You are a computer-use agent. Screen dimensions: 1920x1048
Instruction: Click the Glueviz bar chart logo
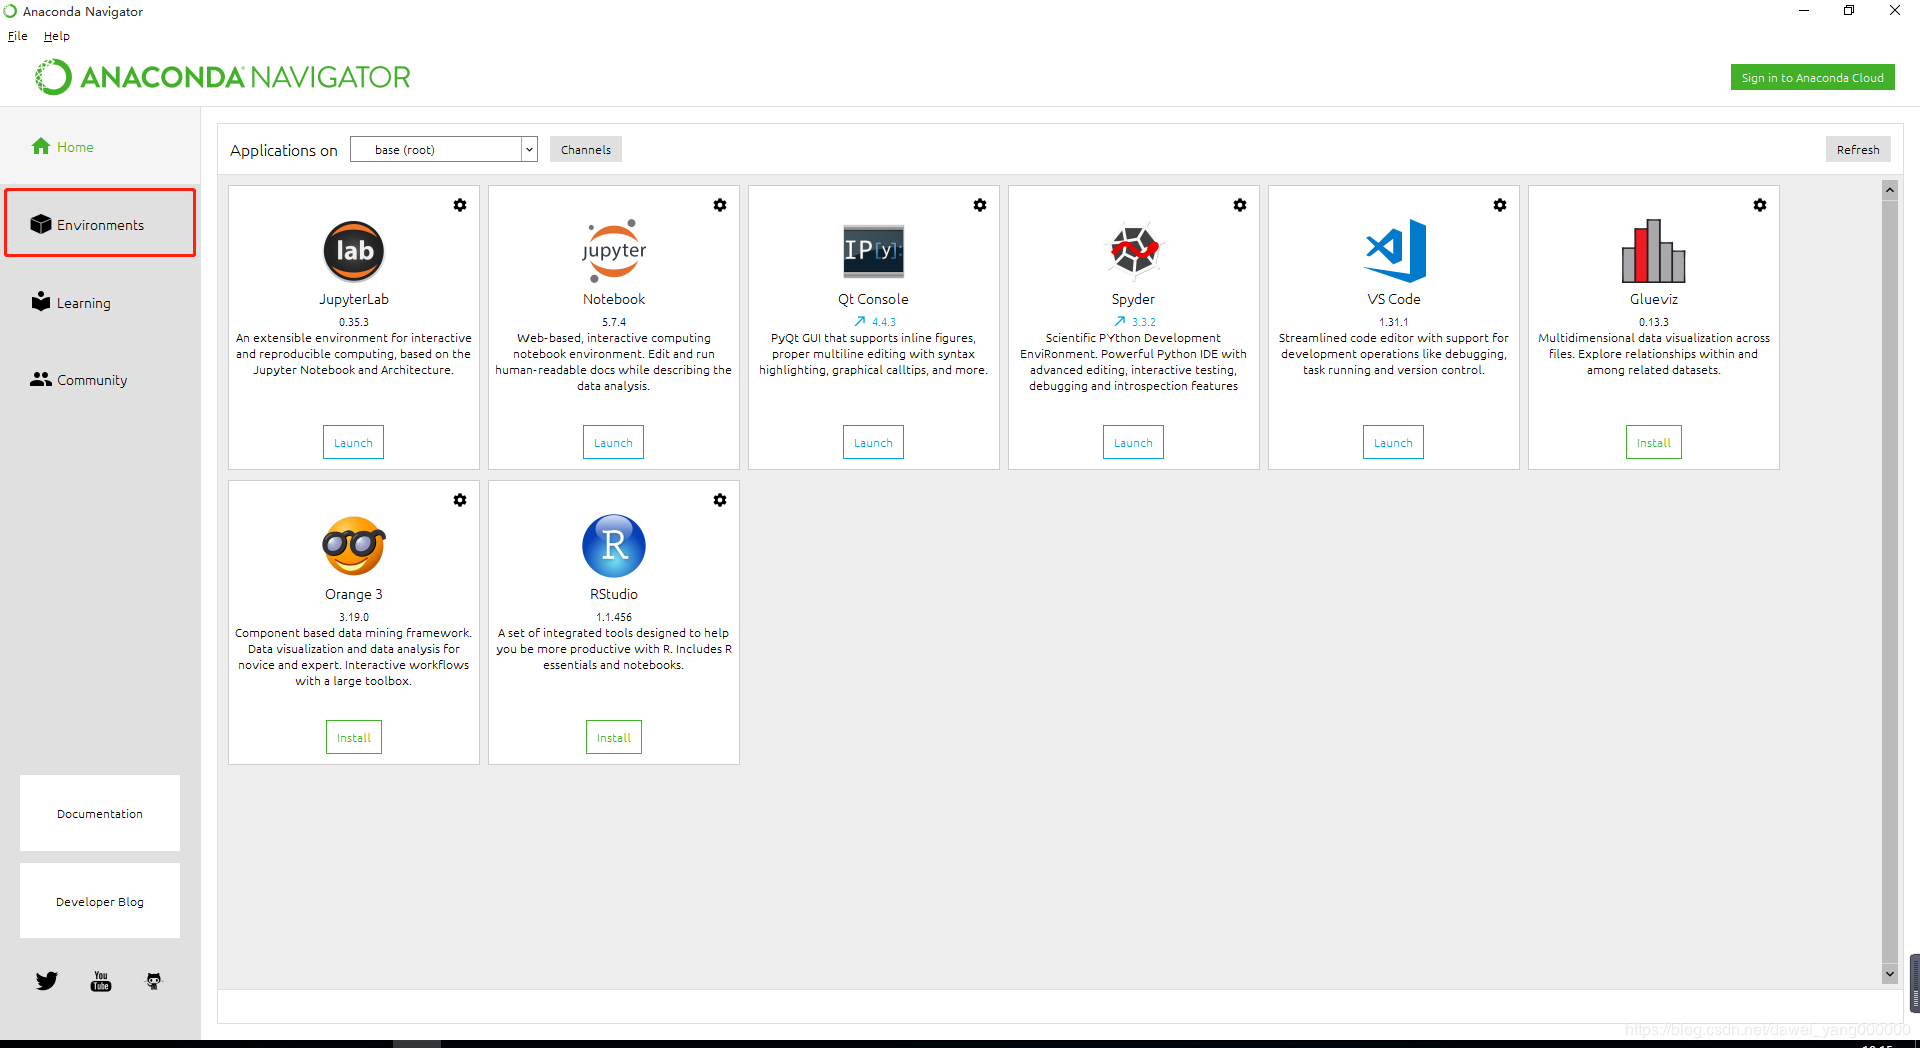(1654, 251)
